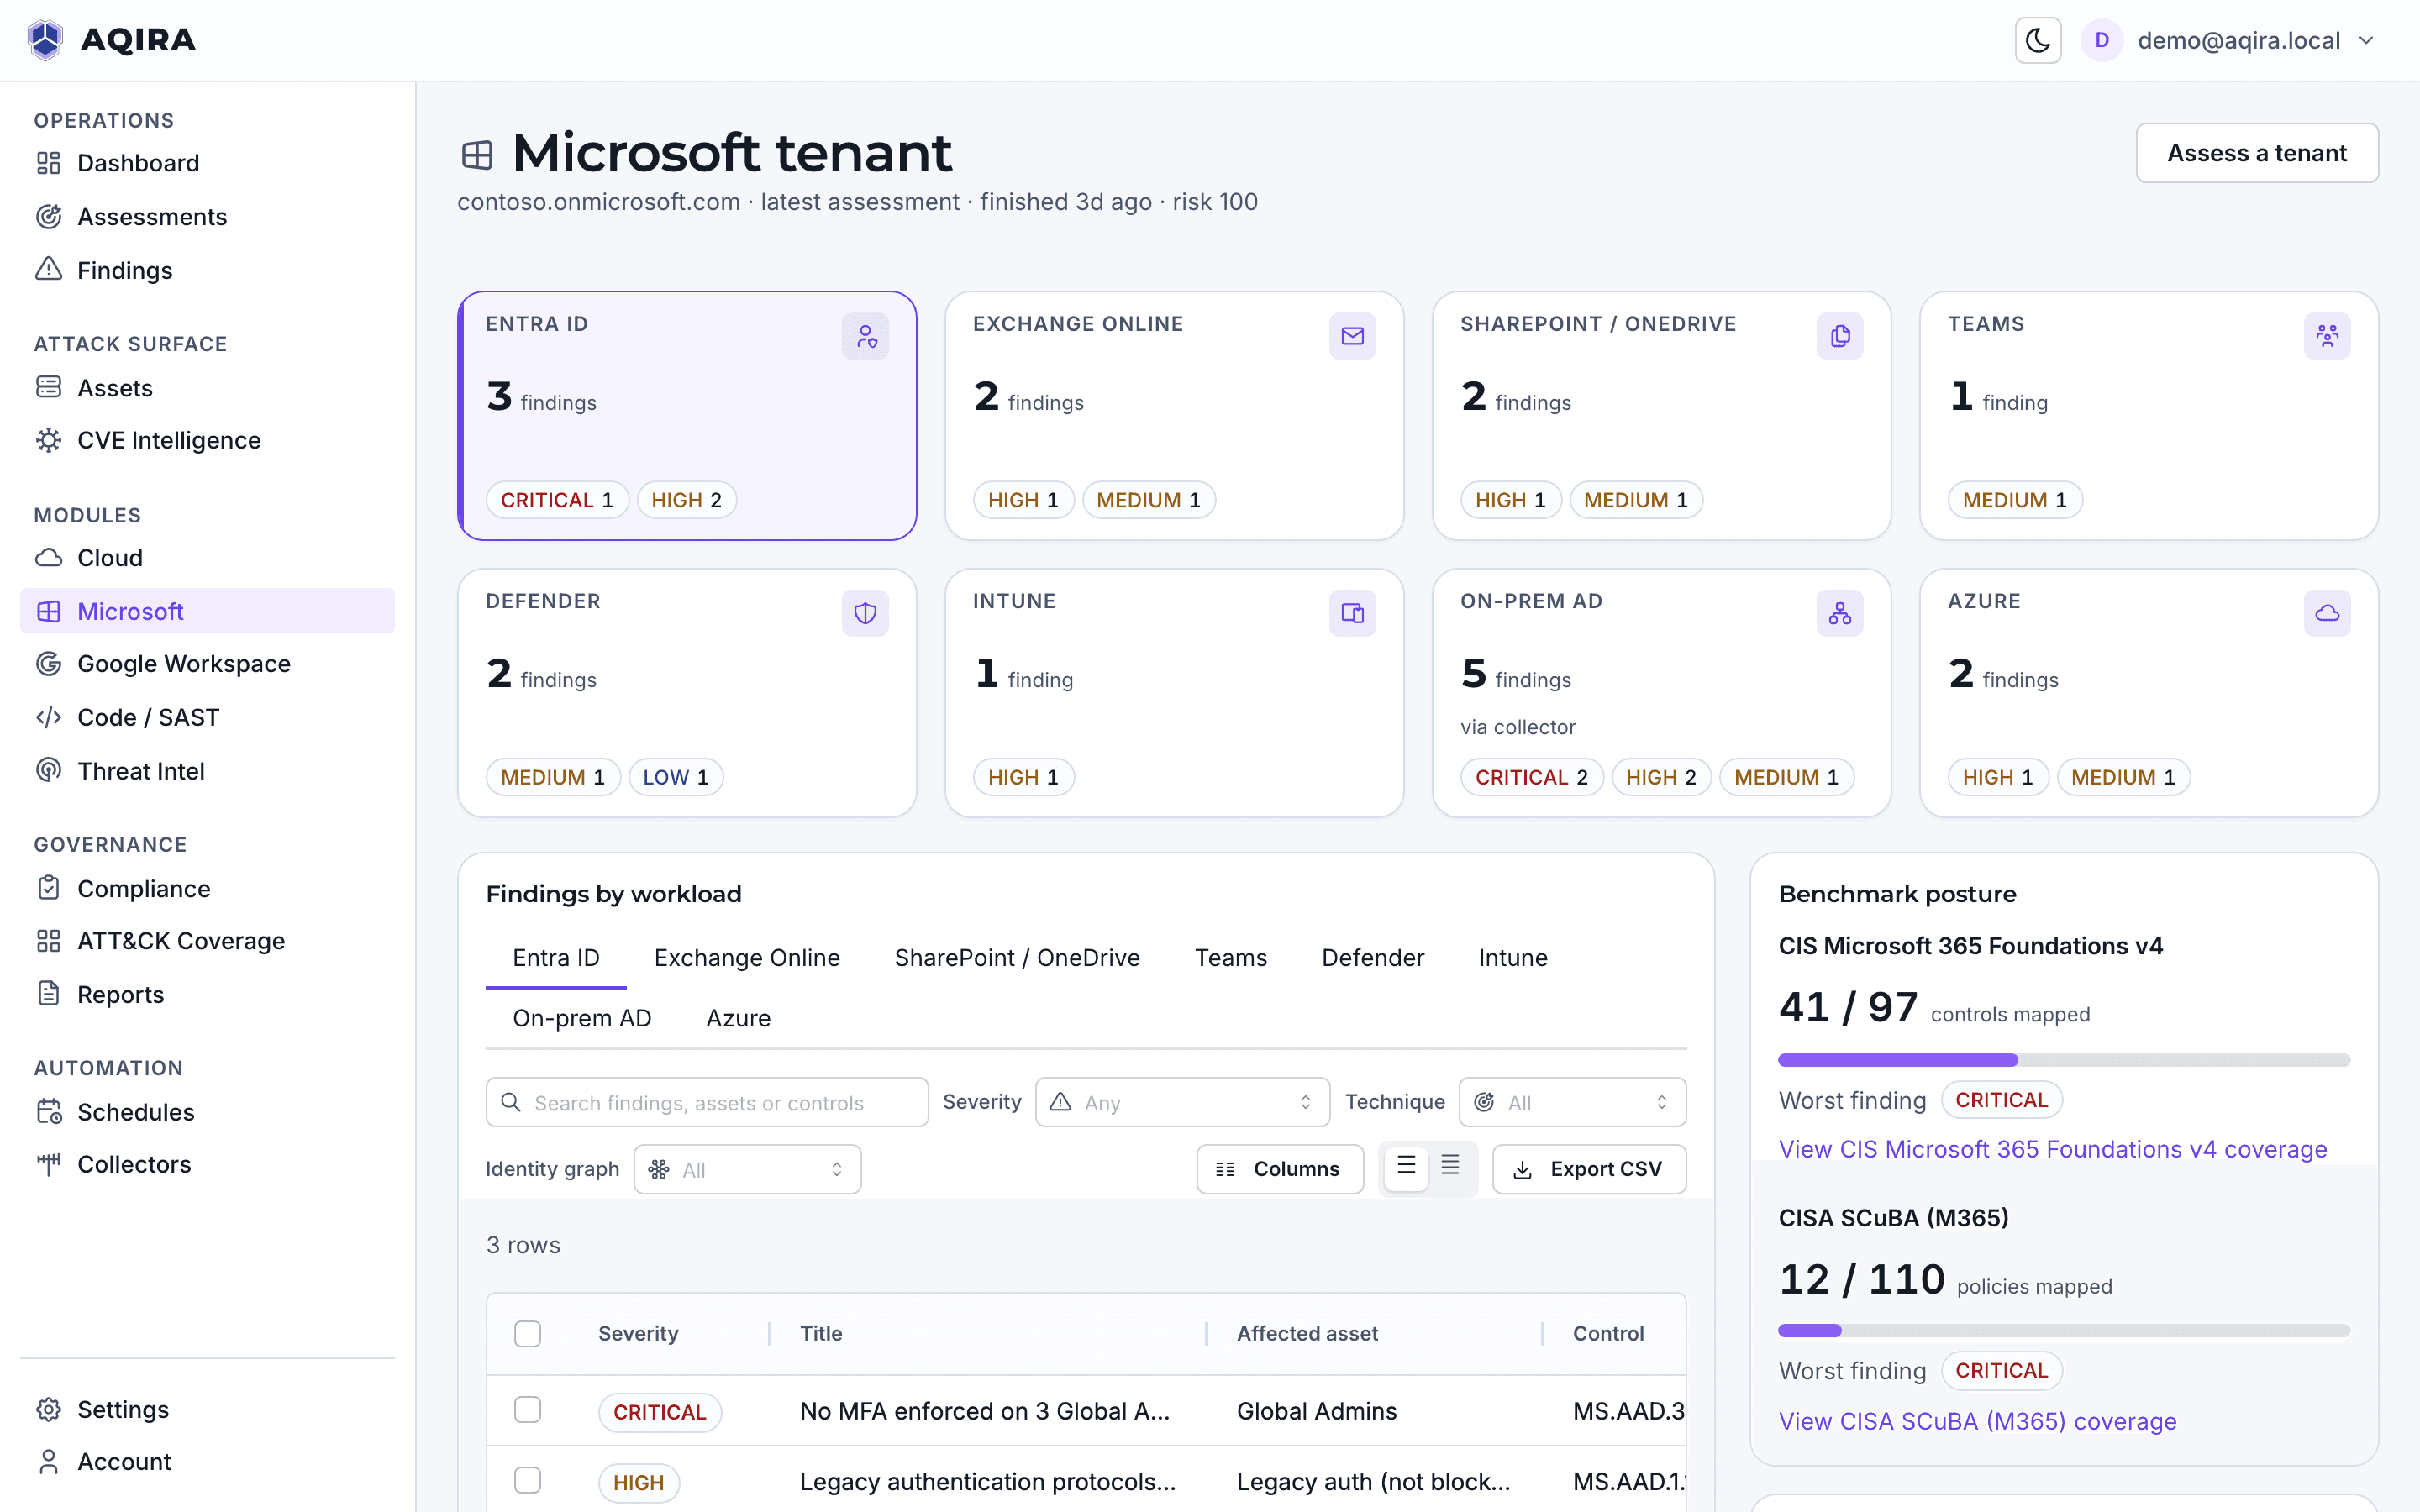Open Code / SAST via its code icon

48,717
